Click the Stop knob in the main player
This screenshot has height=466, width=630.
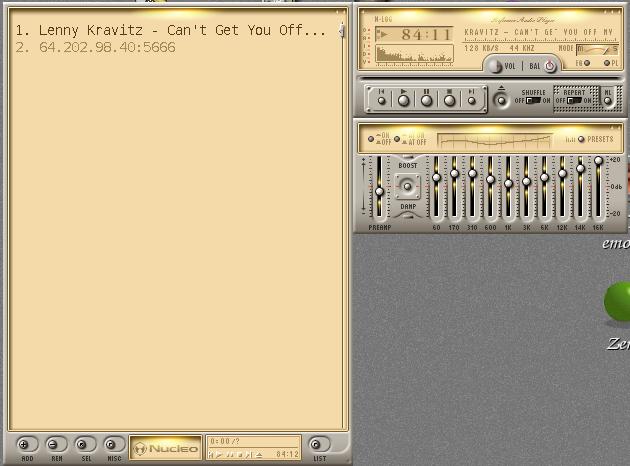pyautogui.click(x=450, y=101)
